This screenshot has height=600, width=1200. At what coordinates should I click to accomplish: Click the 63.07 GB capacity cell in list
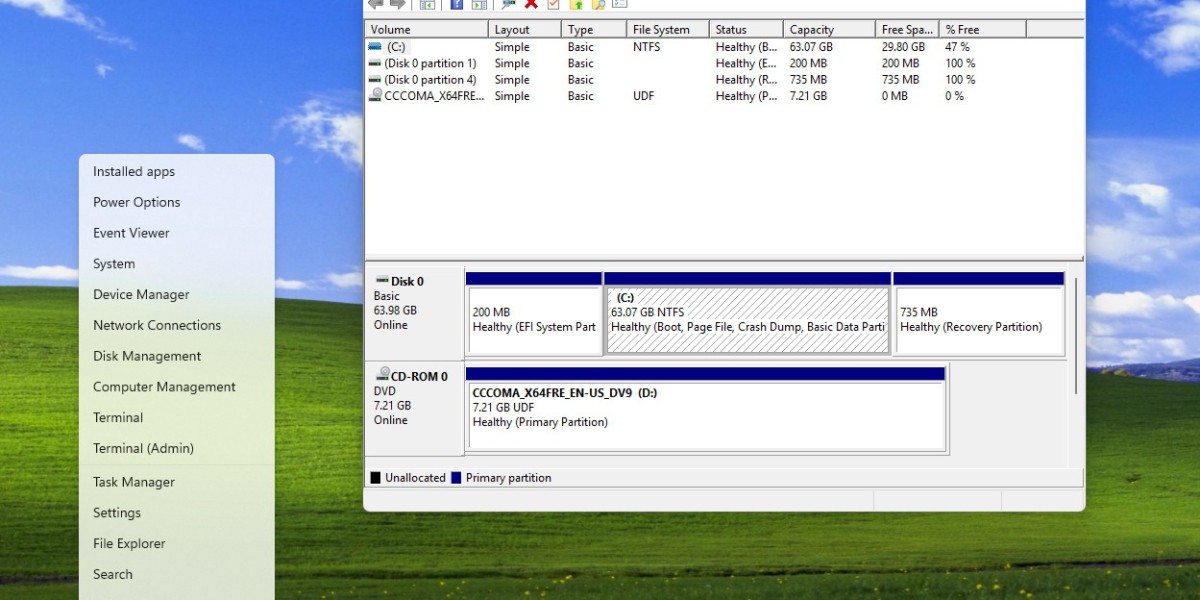tap(811, 47)
